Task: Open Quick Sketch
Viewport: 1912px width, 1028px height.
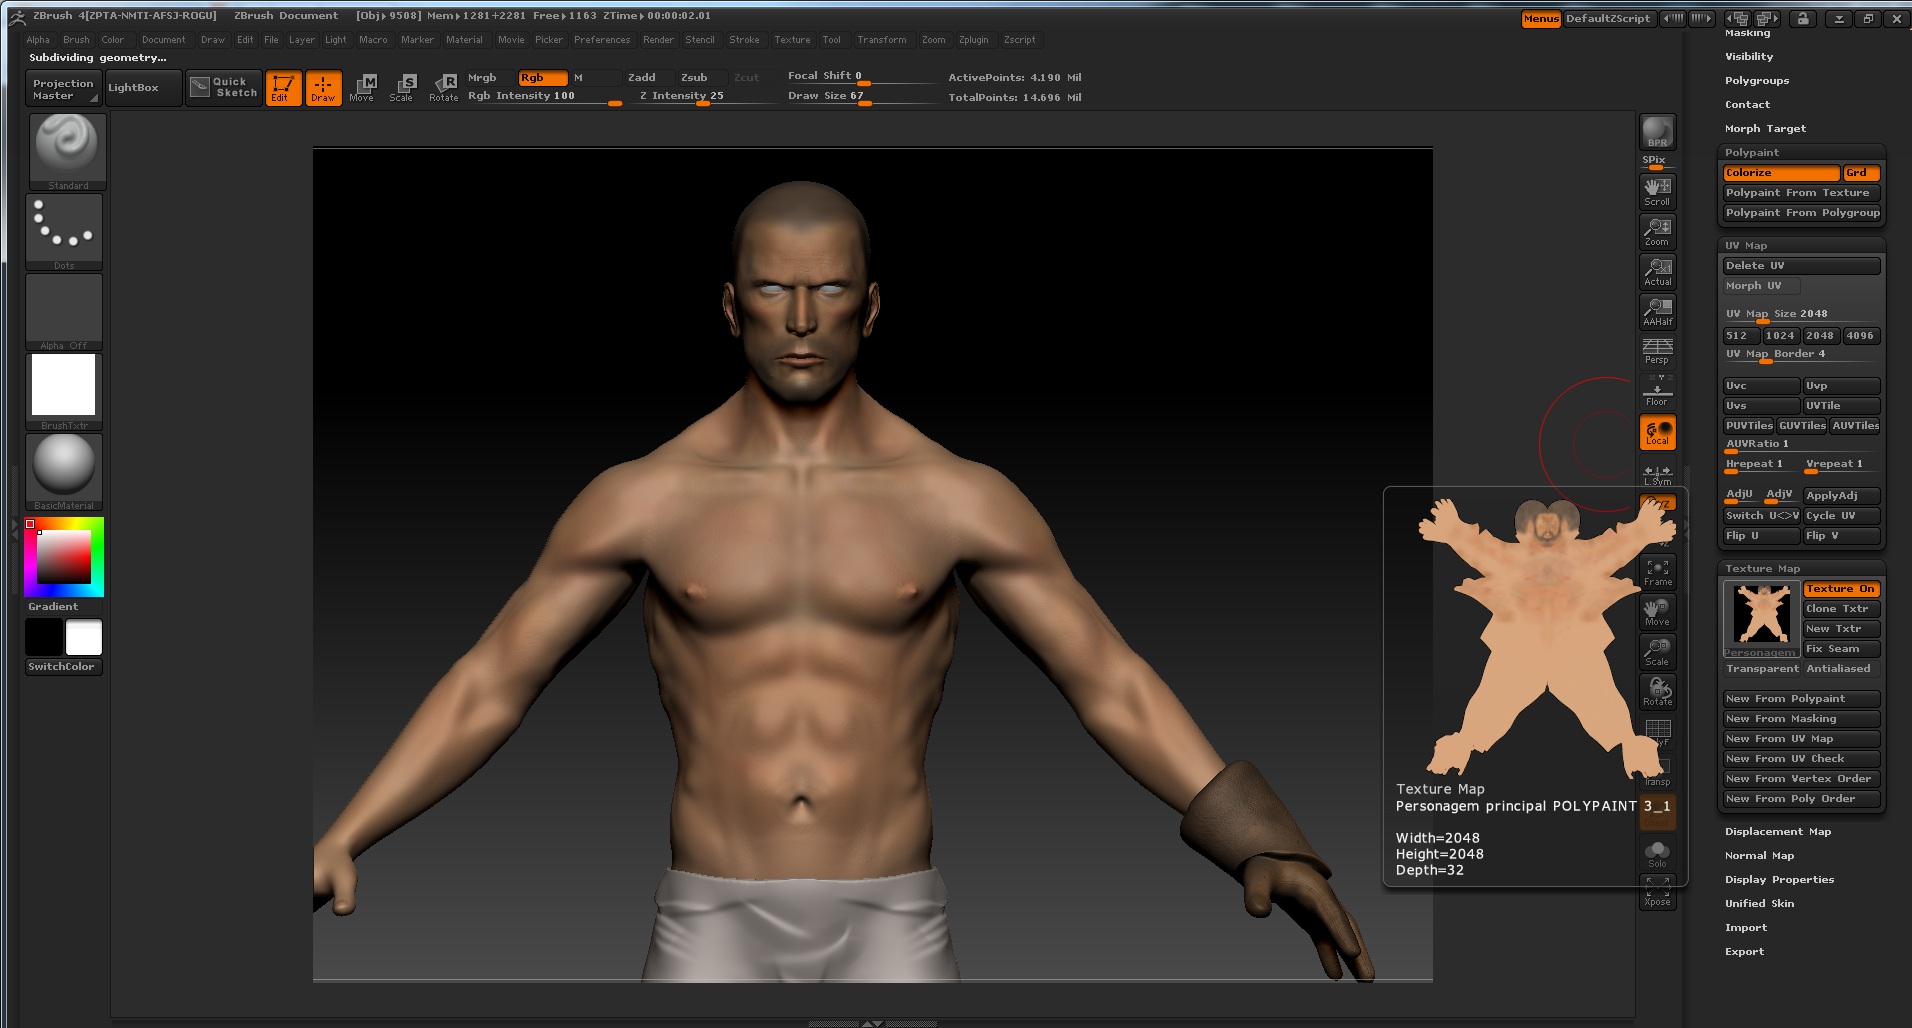Action: pyautogui.click(x=224, y=87)
